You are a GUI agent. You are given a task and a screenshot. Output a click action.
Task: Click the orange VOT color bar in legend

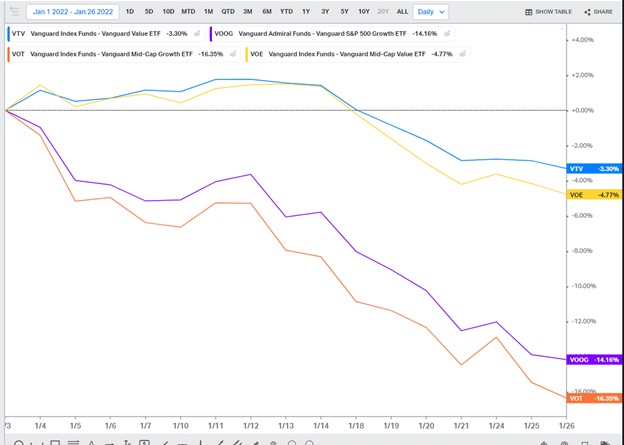9,54
